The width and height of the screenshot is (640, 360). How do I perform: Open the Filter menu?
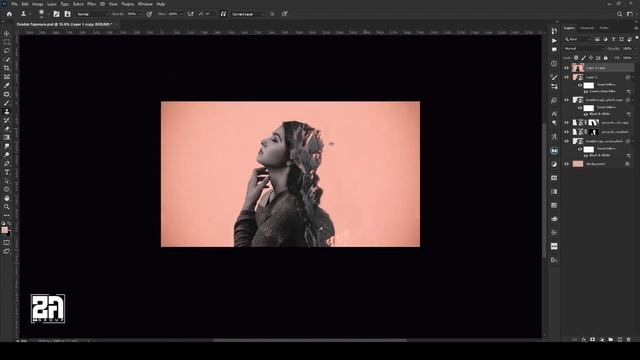(x=91, y=4)
